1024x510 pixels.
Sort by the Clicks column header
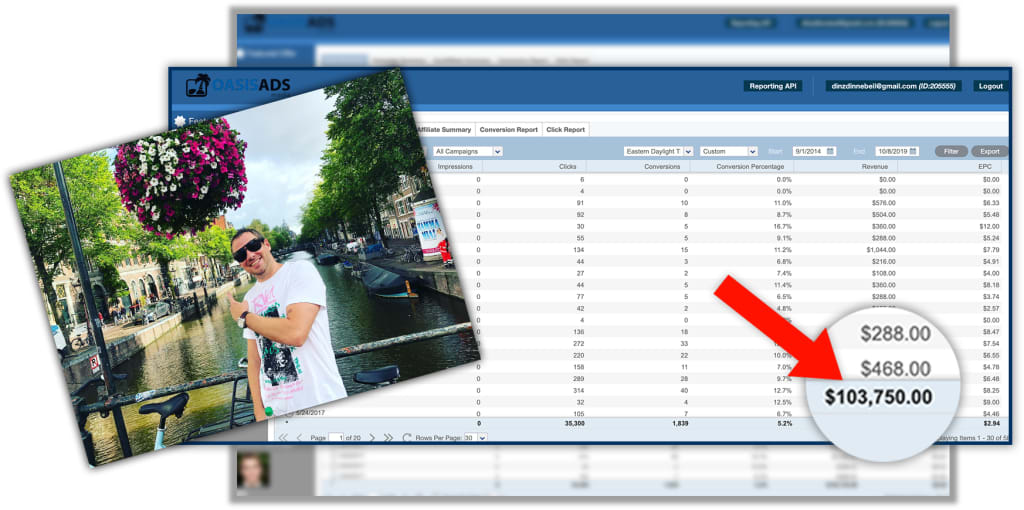pyautogui.click(x=568, y=167)
